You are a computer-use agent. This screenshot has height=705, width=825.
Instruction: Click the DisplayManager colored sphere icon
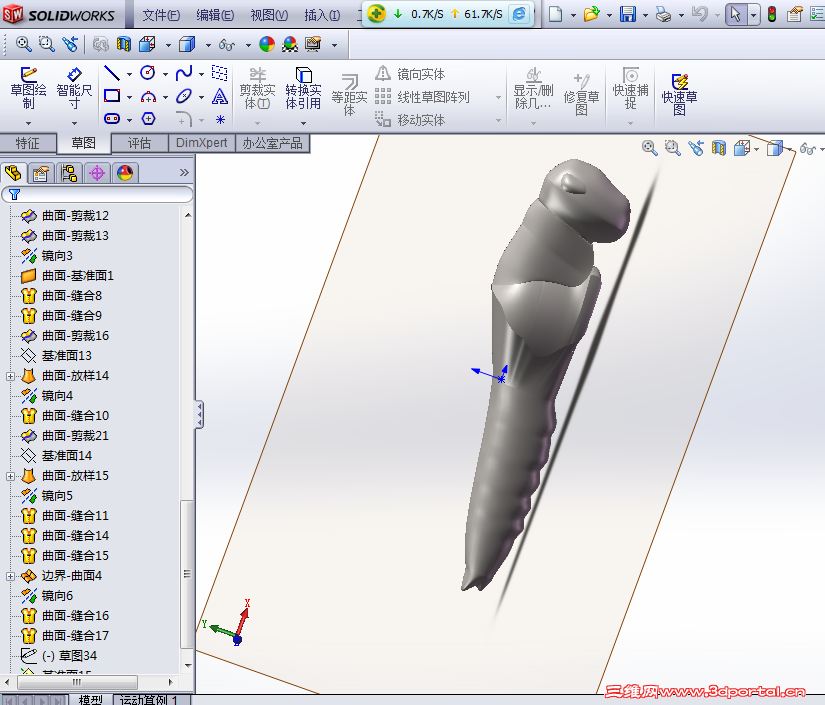pyautogui.click(x=124, y=172)
